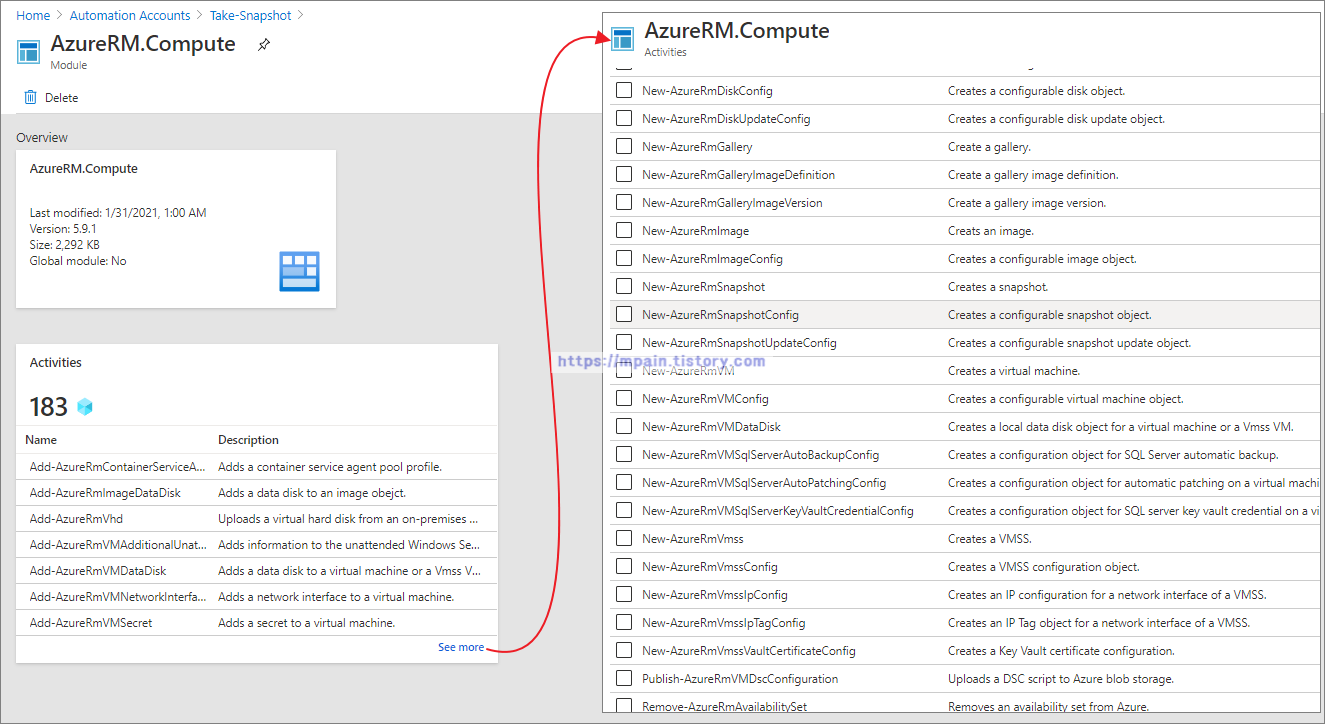Tick New-AzureRmVmssIpConfig checkbox

624,594
